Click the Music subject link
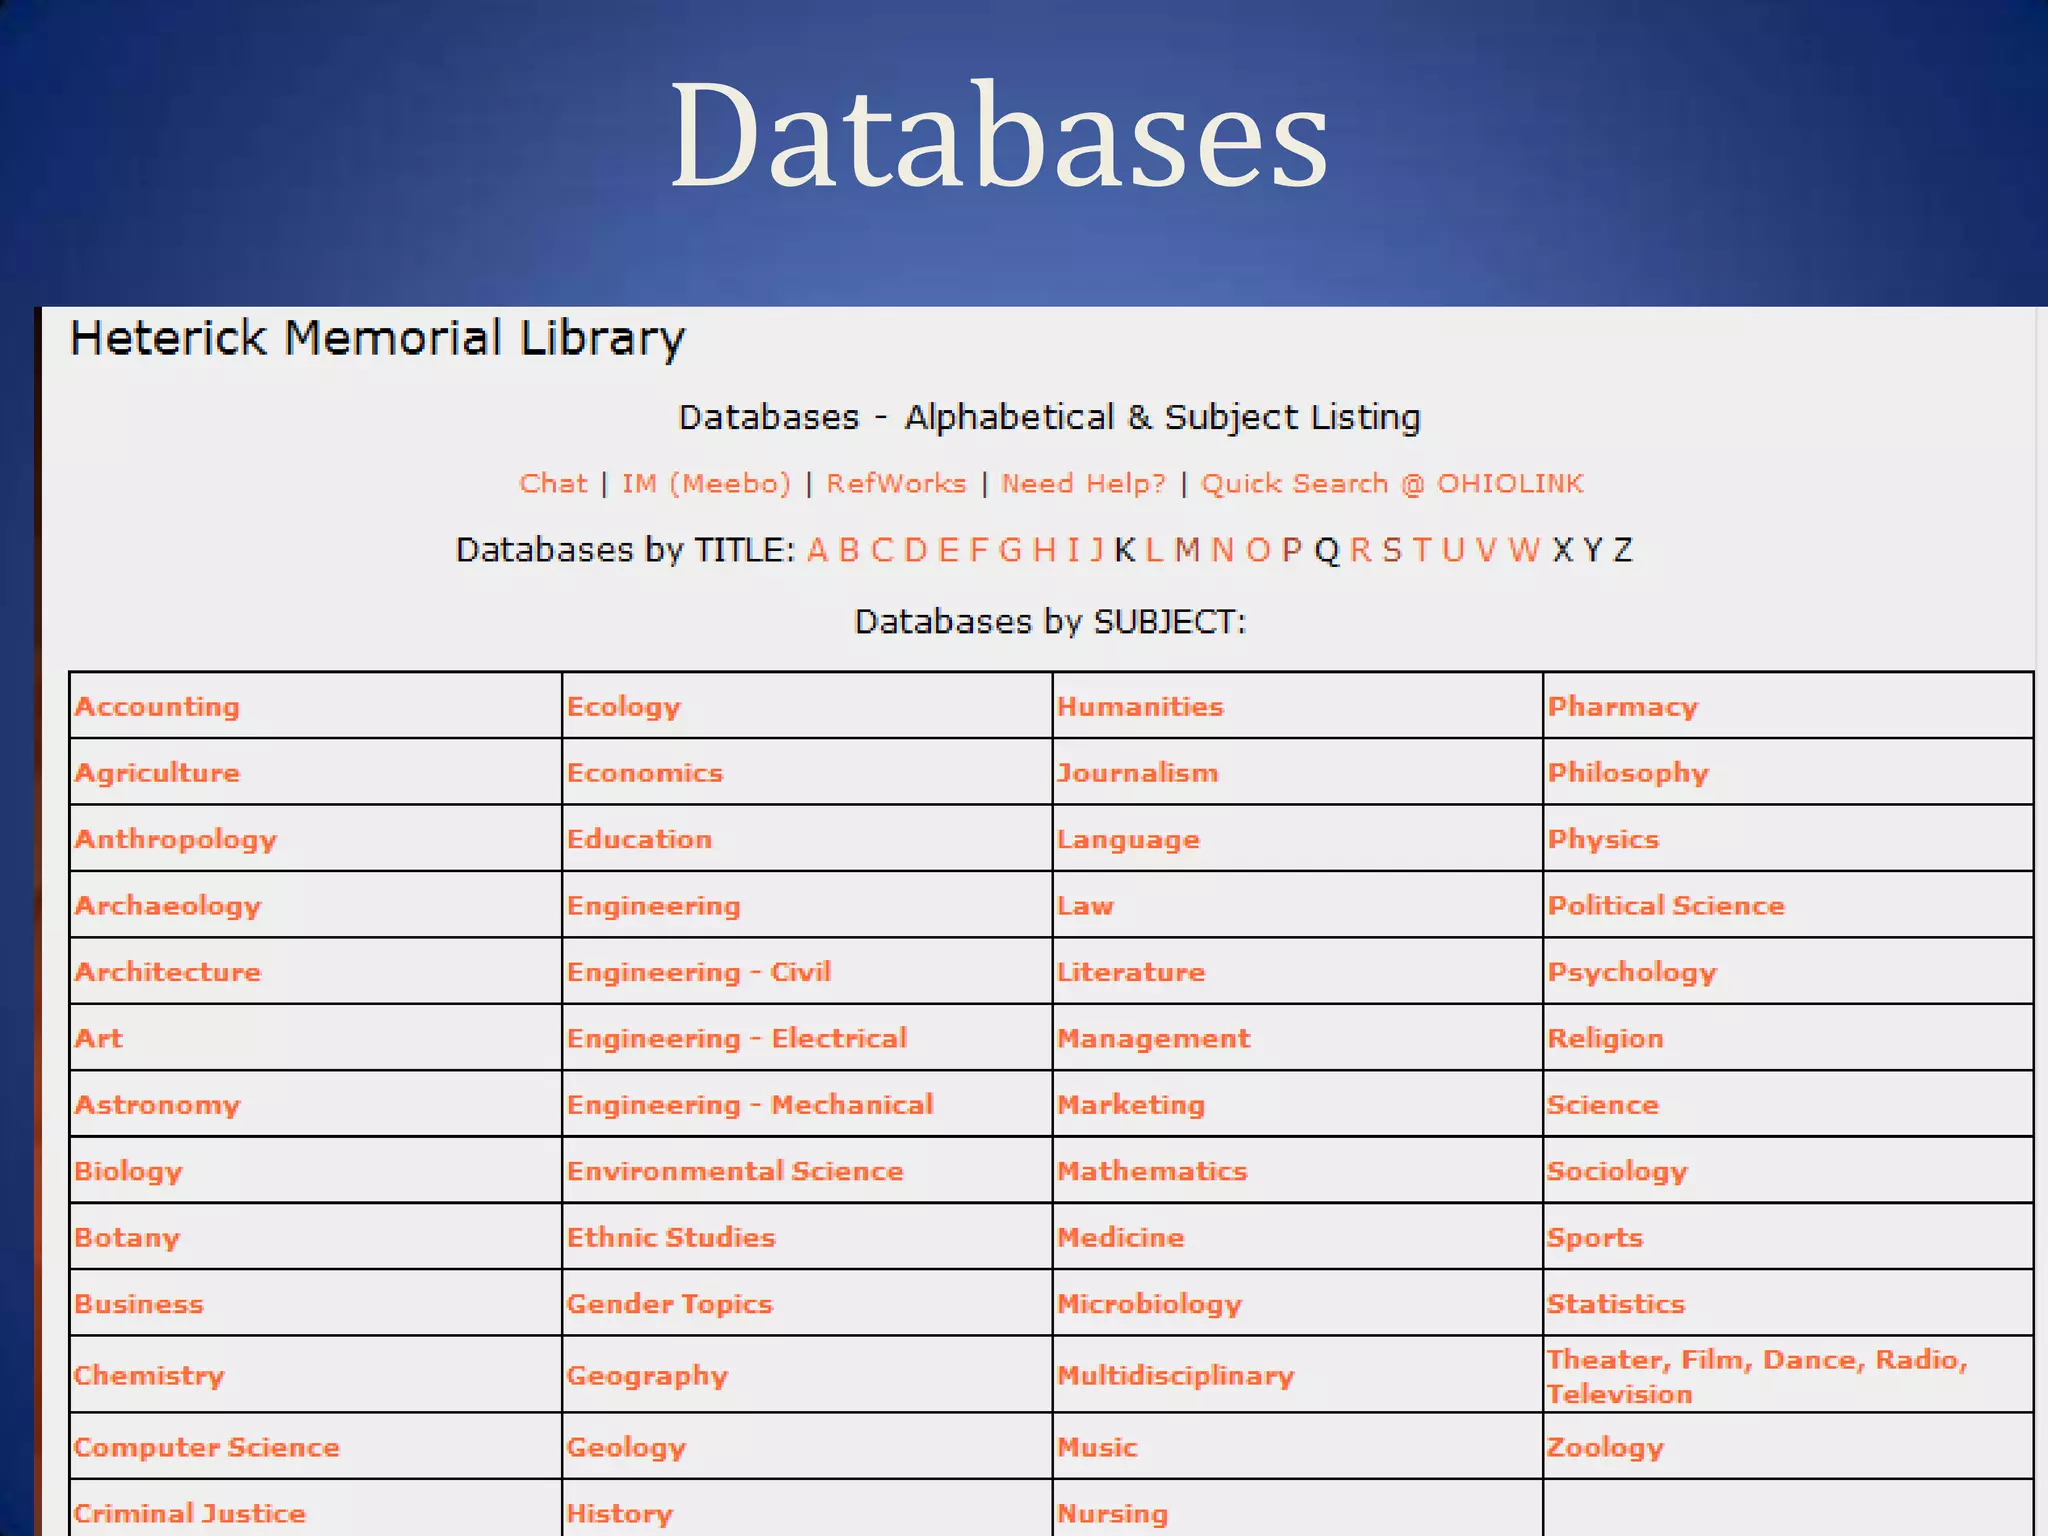 1098,1448
